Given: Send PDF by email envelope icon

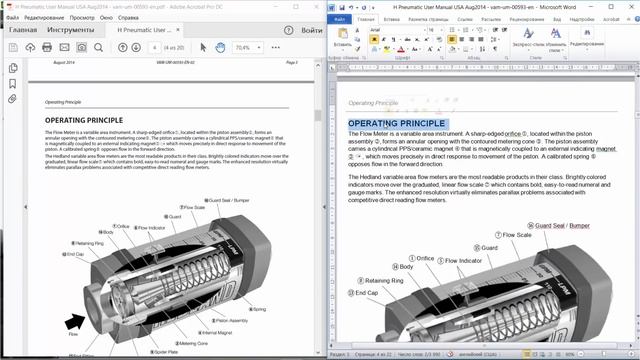Looking at the screenshot, I should point(64,47).
